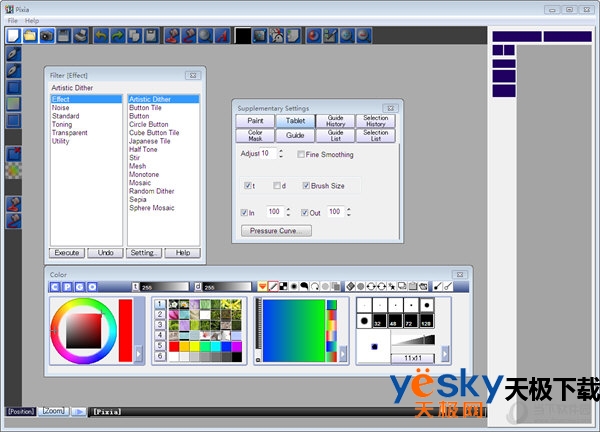Viewport: 600px width, 432px height.
Task: Uncheck the Brush Size checkbox
Action: (x=307, y=186)
